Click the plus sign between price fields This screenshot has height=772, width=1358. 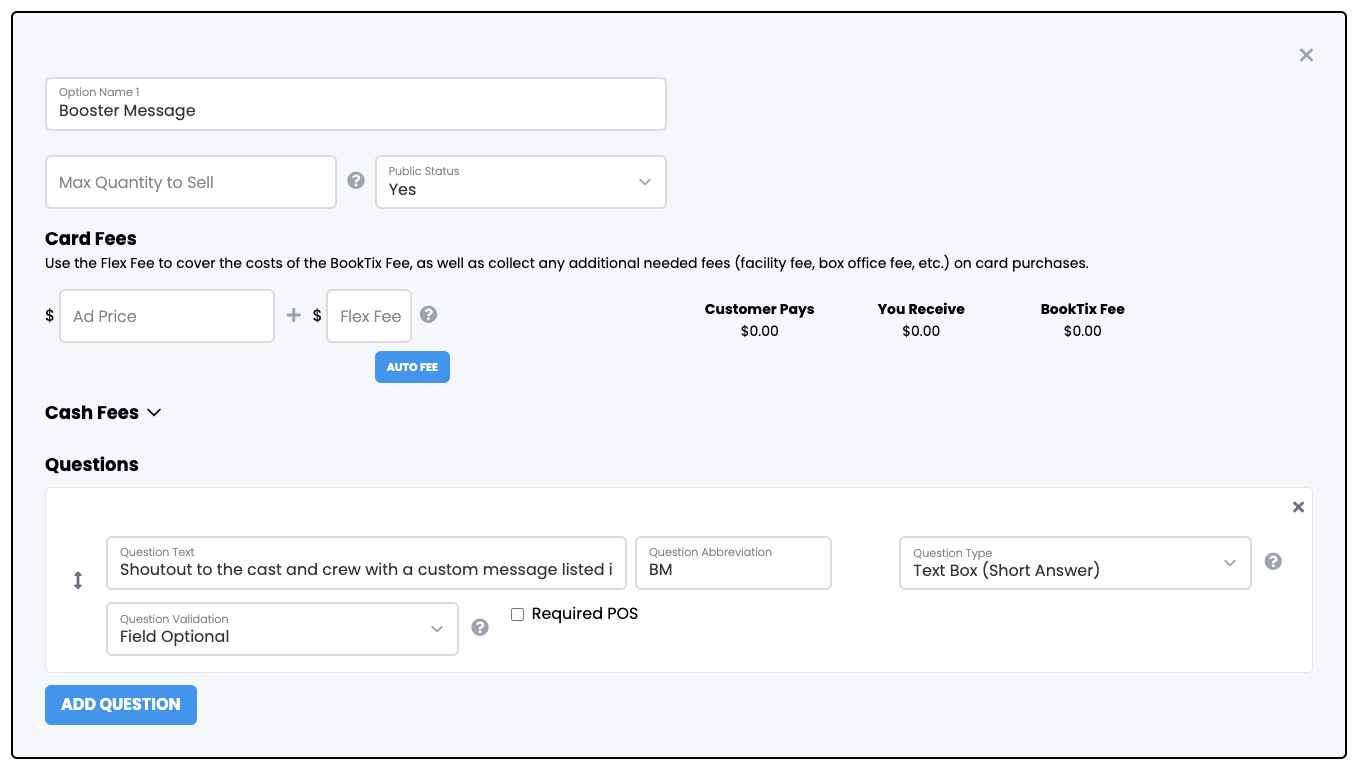point(293,316)
